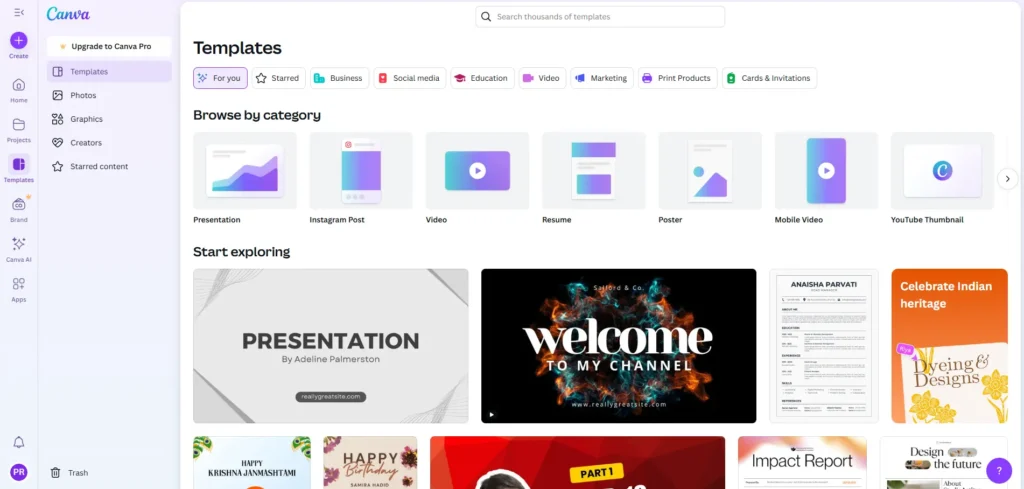Image resolution: width=1024 pixels, height=489 pixels.
Task: Open the Design the future template
Action: click(x=944, y=462)
